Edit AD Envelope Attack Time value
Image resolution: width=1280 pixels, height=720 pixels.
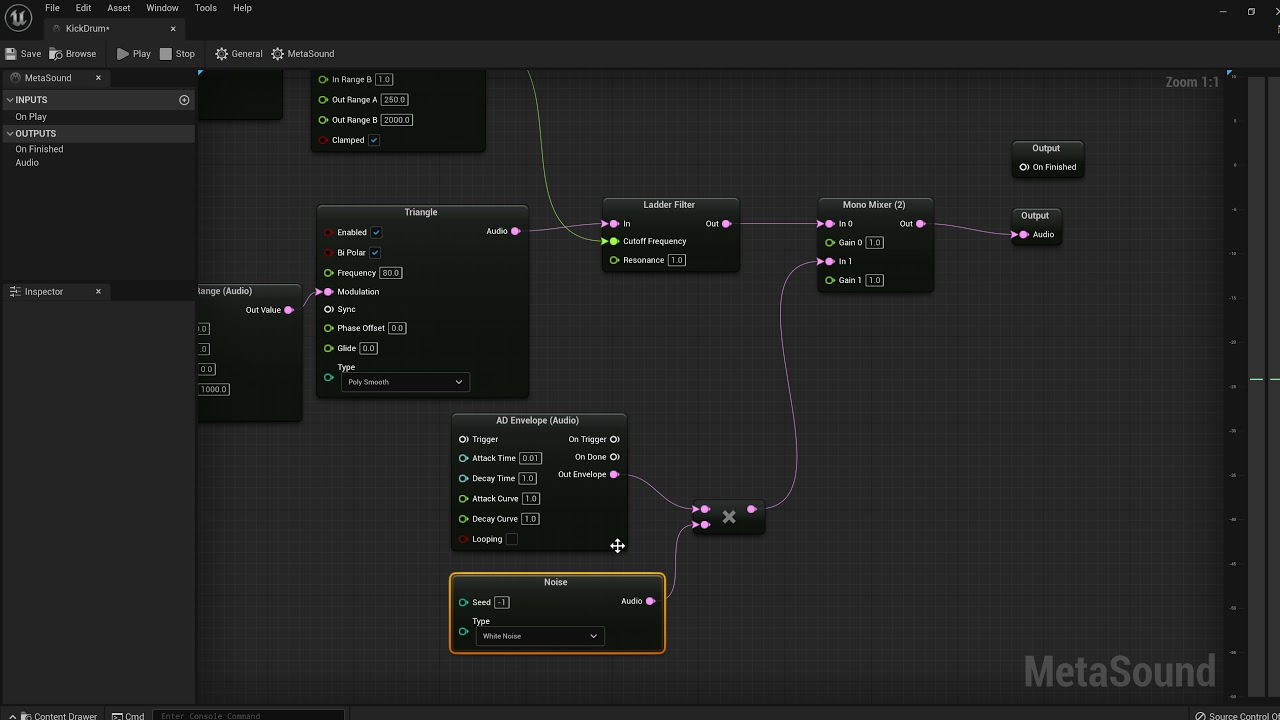tap(530, 458)
